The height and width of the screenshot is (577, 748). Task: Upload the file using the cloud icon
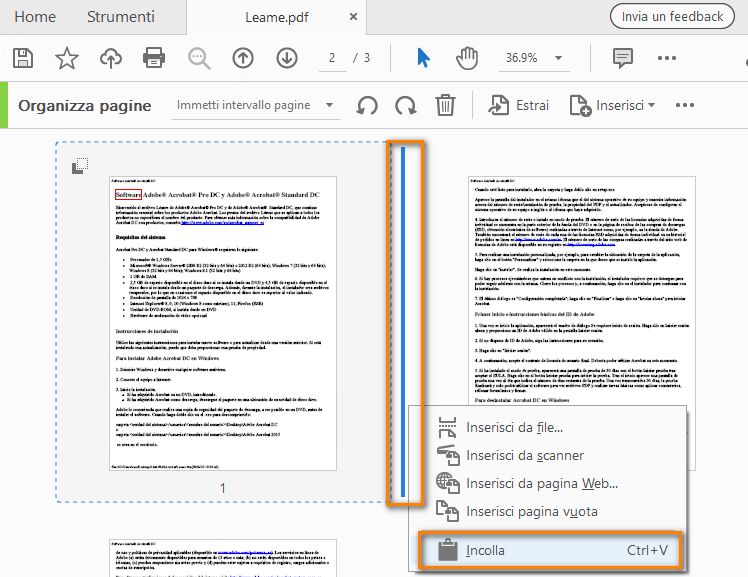point(111,58)
